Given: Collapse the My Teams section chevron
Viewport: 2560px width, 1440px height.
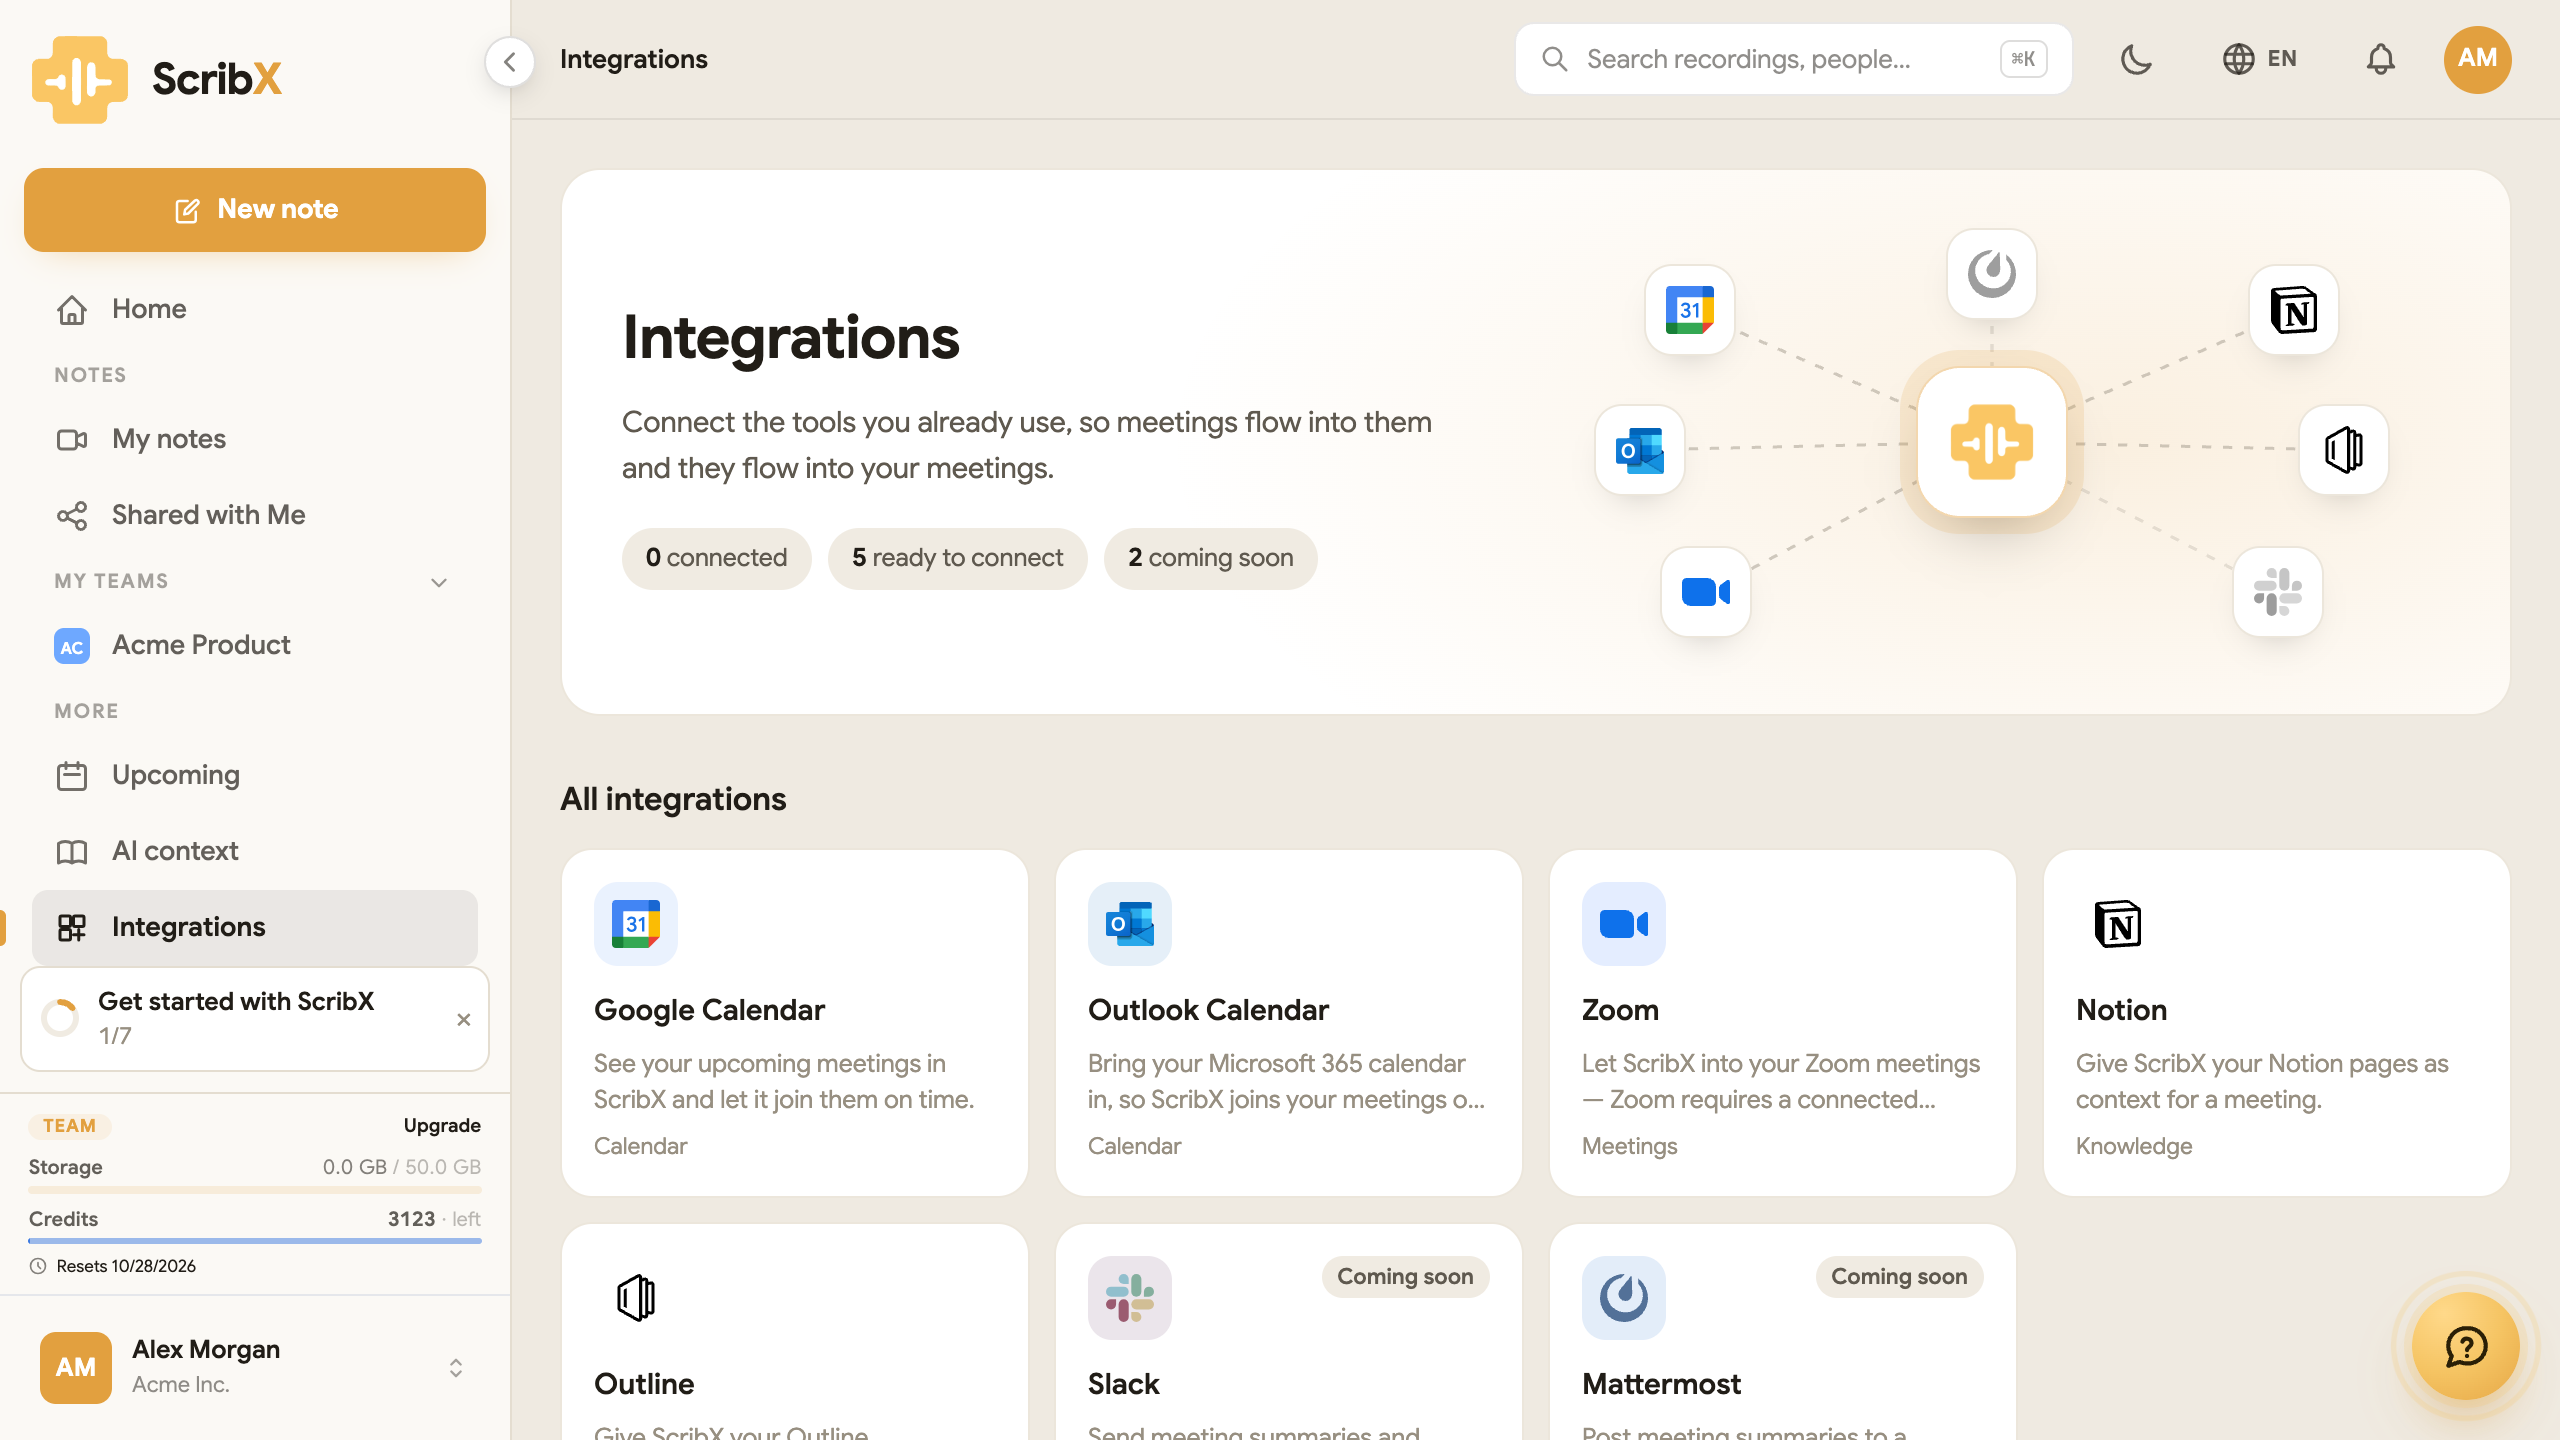Looking at the screenshot, I should click(438, 582).
